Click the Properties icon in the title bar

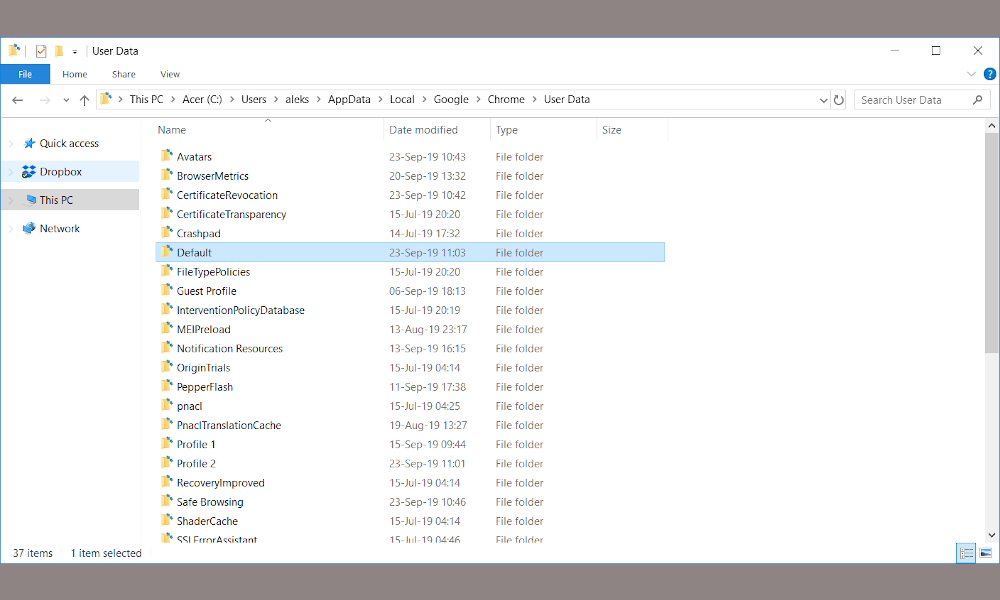click(x=41, y=51)
